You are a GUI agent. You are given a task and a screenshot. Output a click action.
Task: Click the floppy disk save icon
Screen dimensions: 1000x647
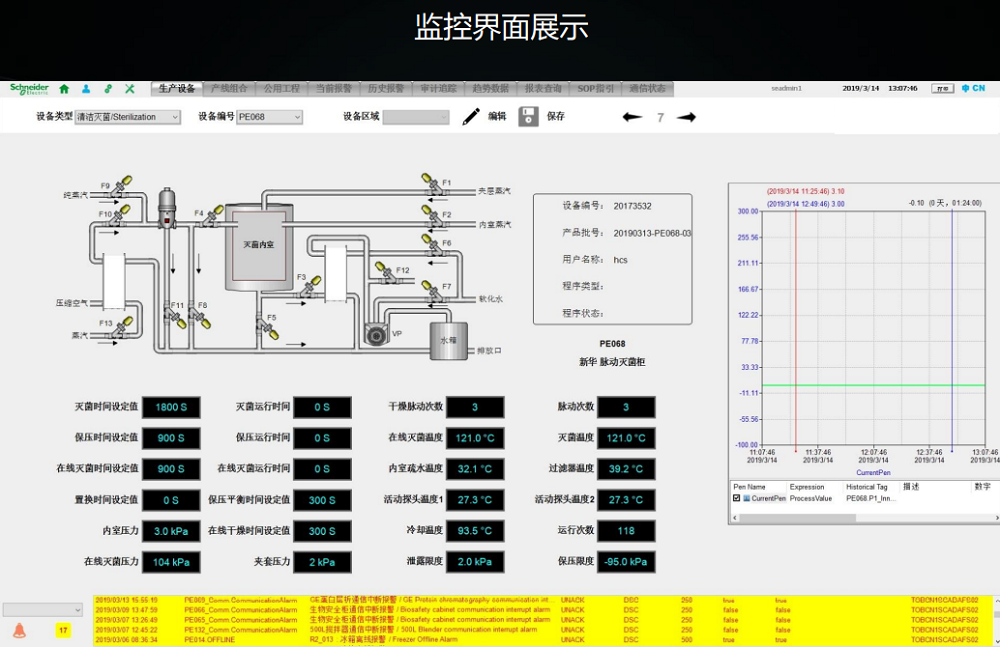point(528,117)
